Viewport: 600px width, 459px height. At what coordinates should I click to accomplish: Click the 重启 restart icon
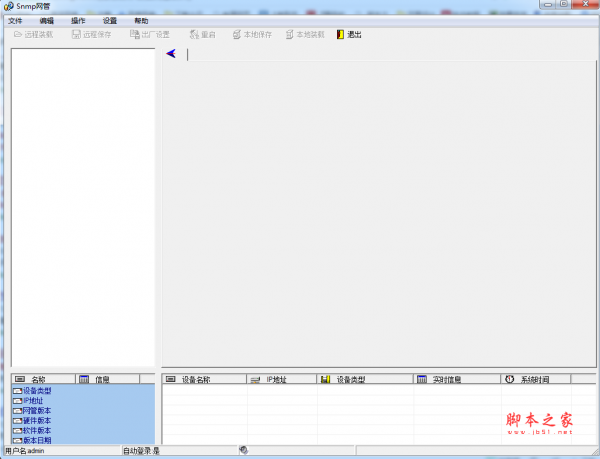coord(194,34)
